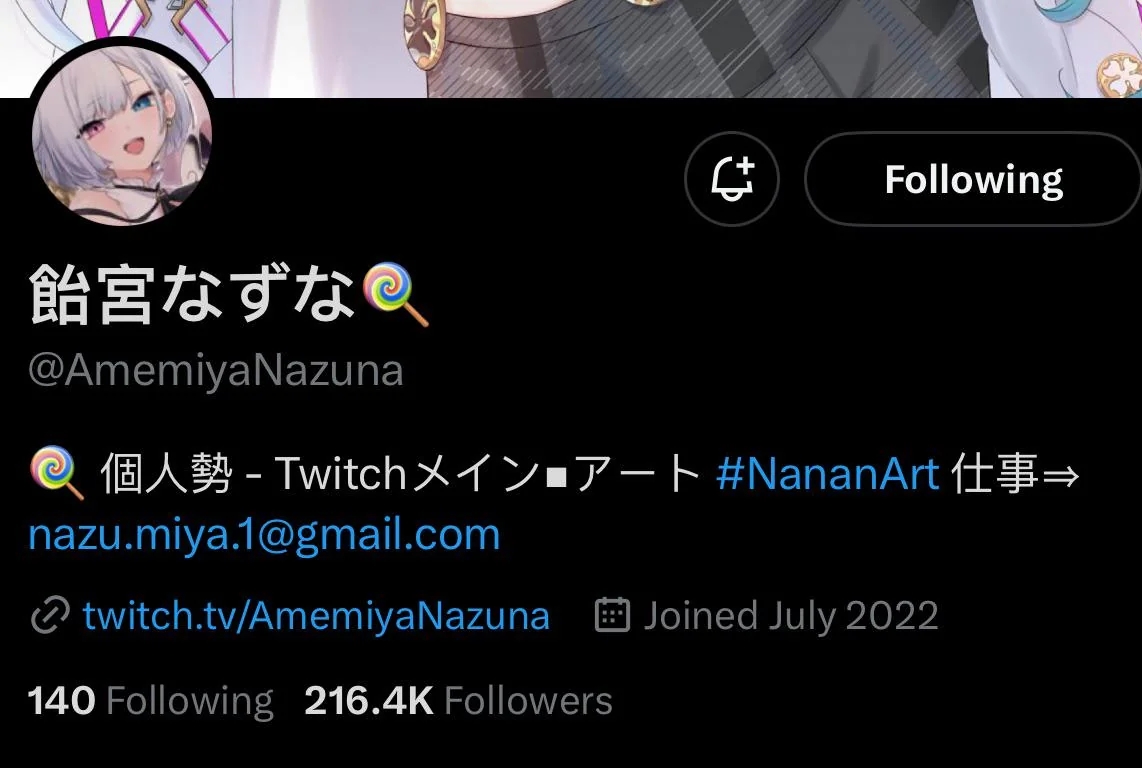Click the calendar icon next to Joined date
Screen dimensions: 1142x768
pyautogui.click(x=613, y=615)
